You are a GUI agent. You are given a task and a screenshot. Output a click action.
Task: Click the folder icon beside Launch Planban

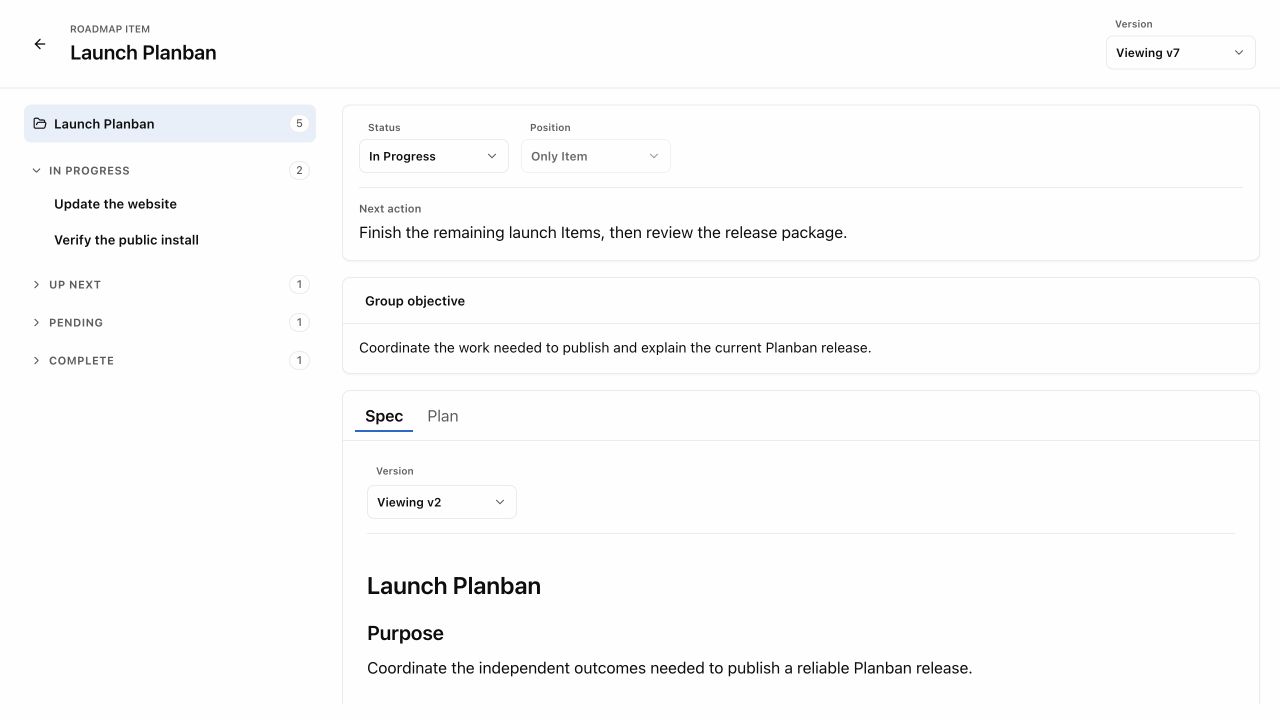40,124
